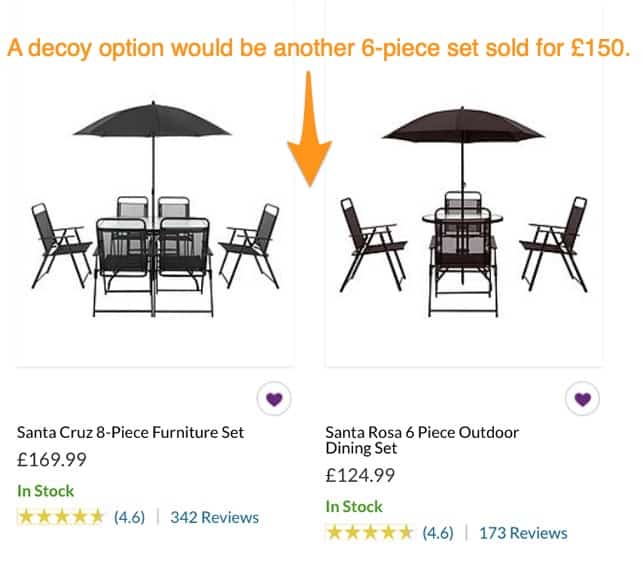Click the £124.99 price

click(360, 475)
